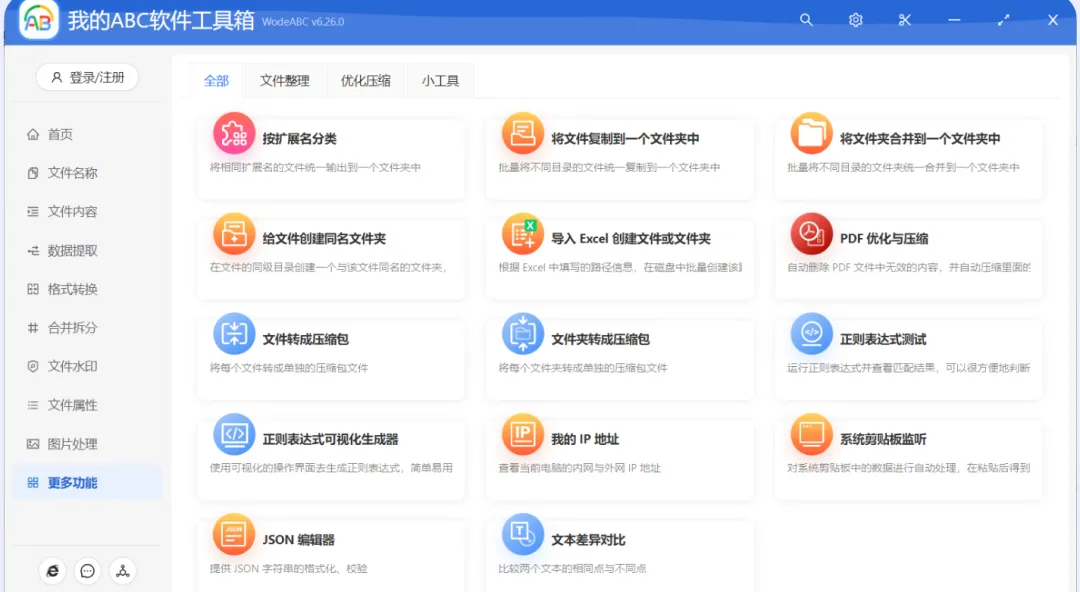Switch to the 文件整理 tab
The width and height of the screenshot is (1080, 592).
point(284,81)
